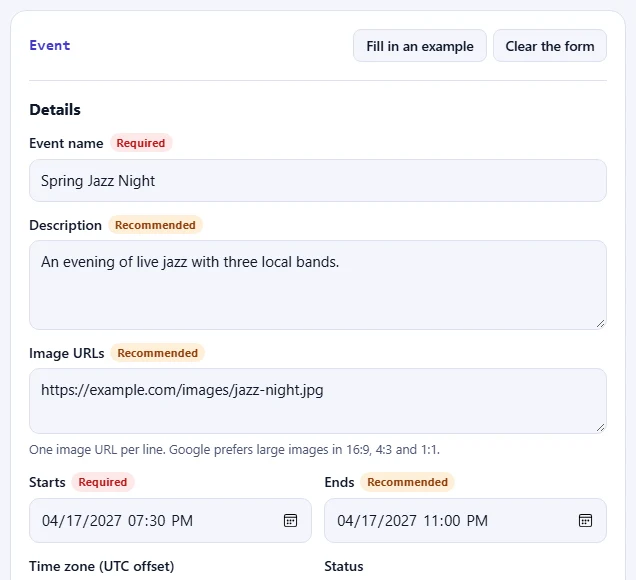Viewport: 636px width, 580px height.
Task: Click the Image URLs label
Action: click(x=67, y=353)
